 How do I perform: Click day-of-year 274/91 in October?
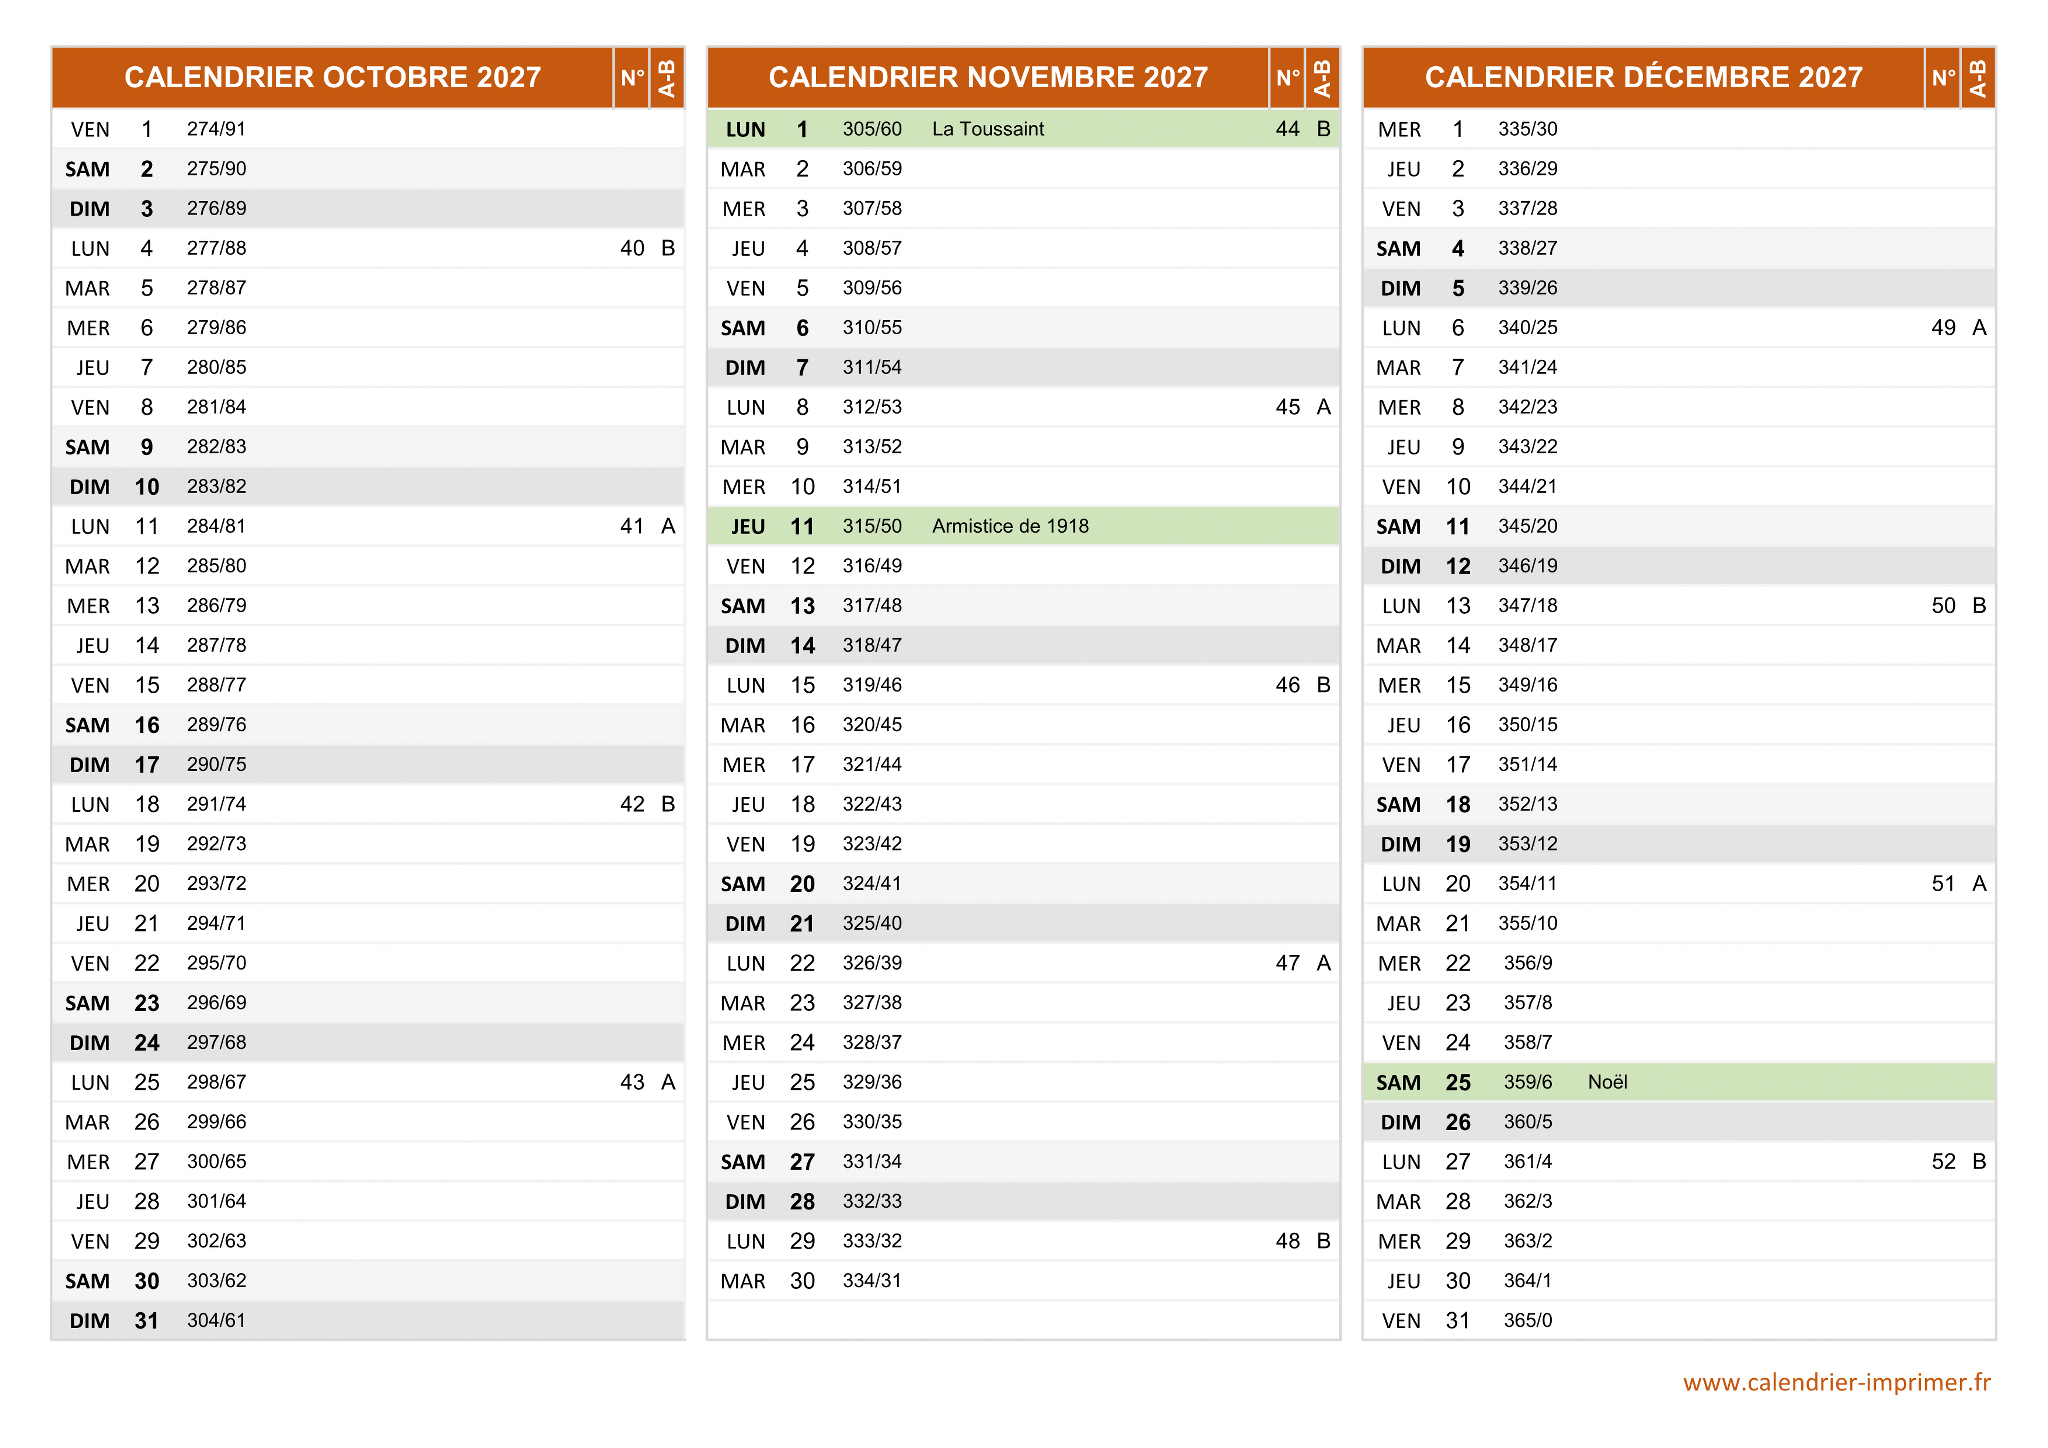point(216,129)
